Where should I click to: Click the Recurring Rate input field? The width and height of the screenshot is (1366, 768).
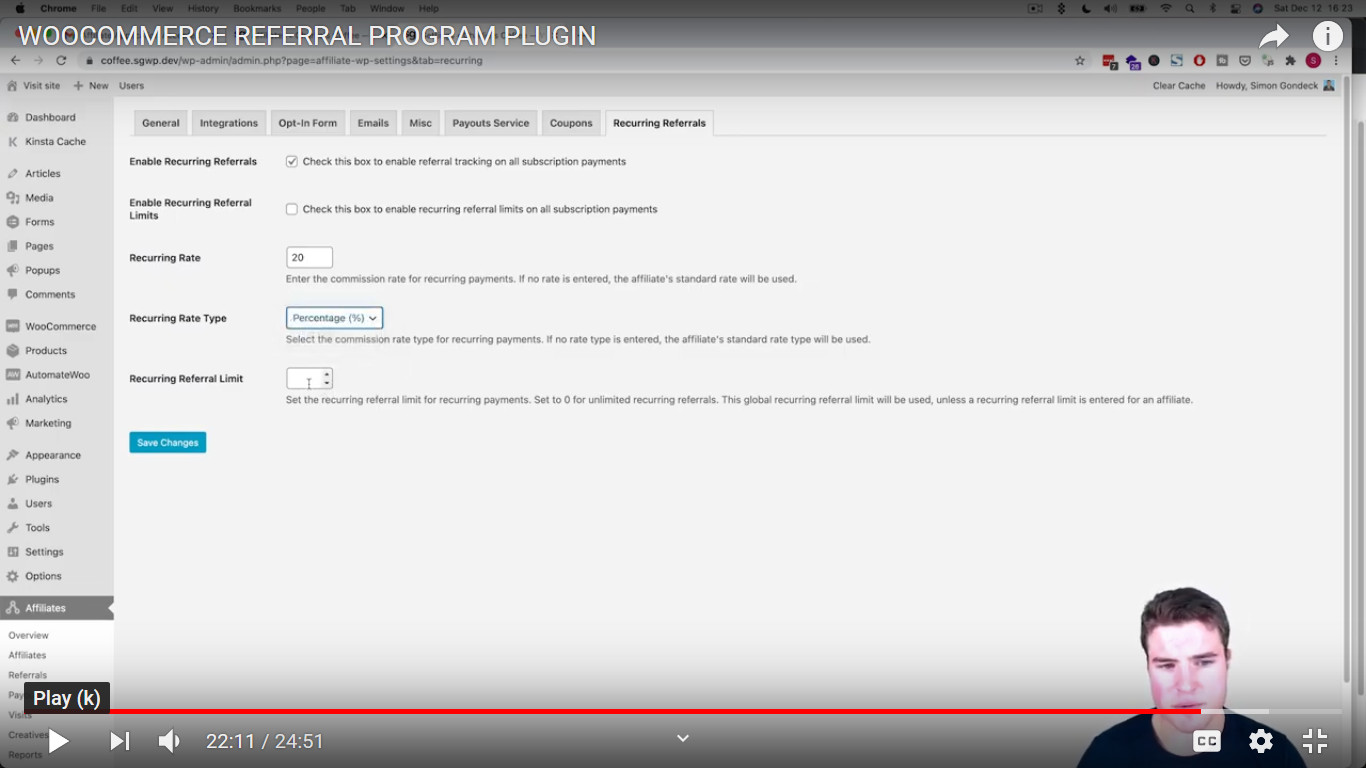point(309,257)
